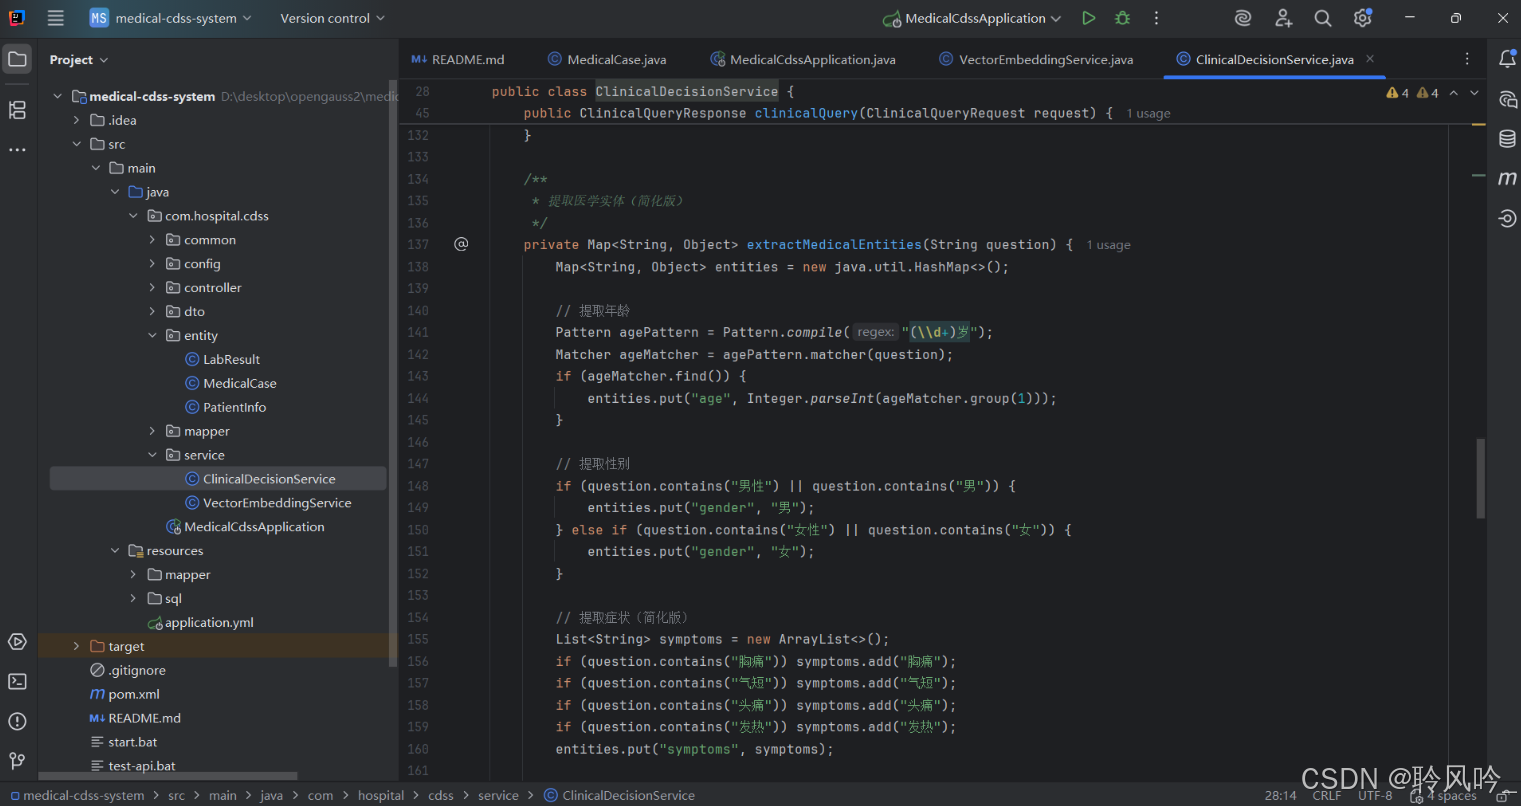
Task: Expand the sql folder under resources
Action: tap(133, 599)
